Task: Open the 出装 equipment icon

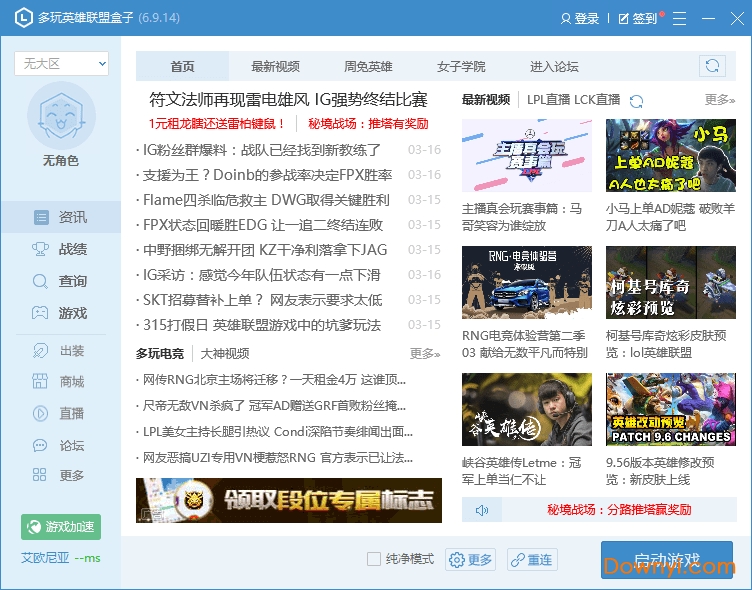Action: coord(40,351)
